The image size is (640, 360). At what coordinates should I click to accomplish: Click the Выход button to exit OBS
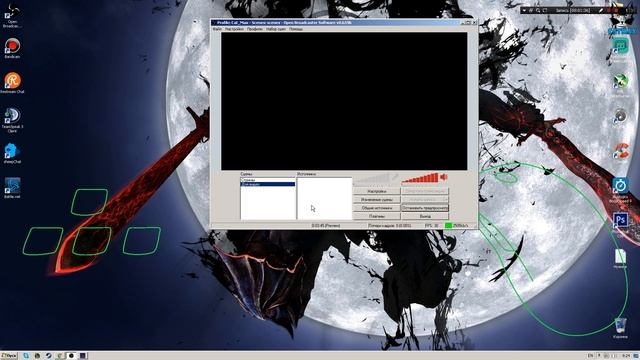tap(425, 216)
